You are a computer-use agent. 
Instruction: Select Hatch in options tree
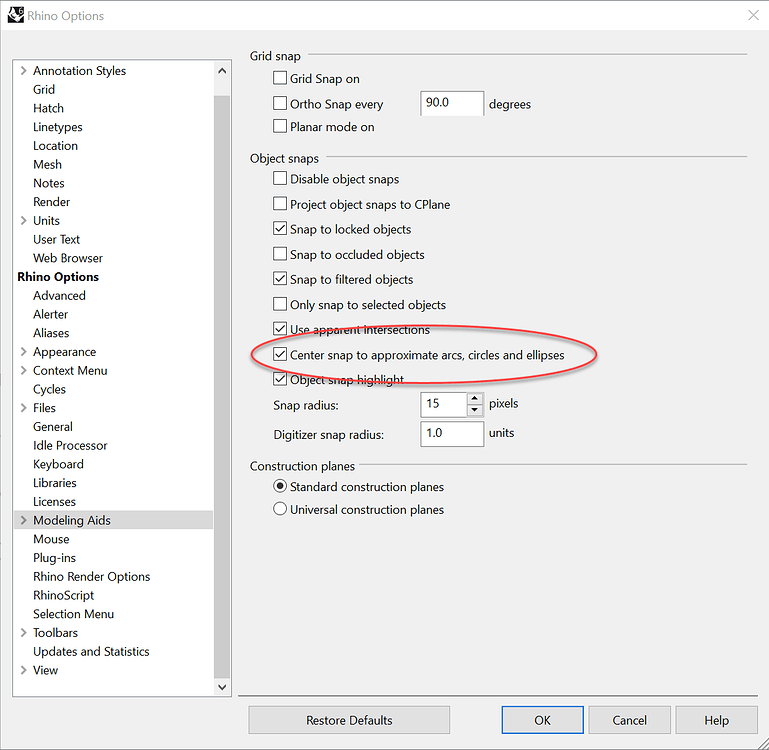point(48,108)
